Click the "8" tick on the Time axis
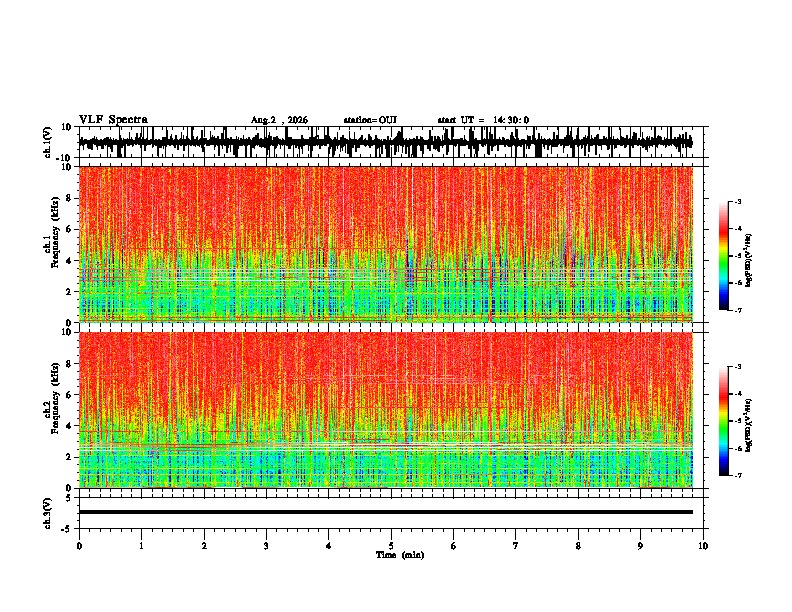 pos(578,546)
